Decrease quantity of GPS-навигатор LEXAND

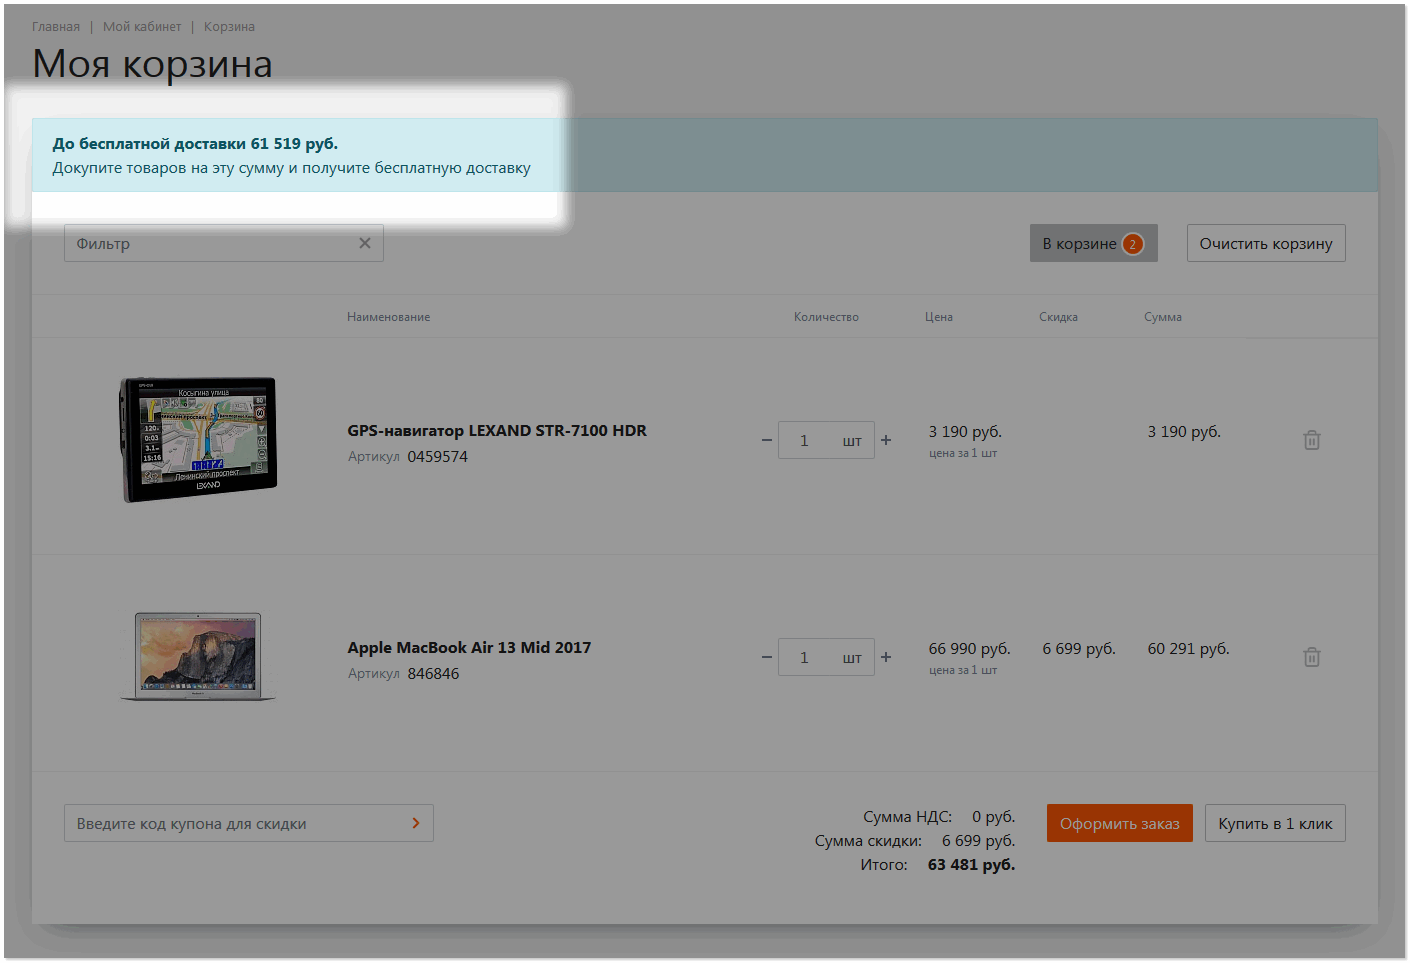[x=767, y=440]
